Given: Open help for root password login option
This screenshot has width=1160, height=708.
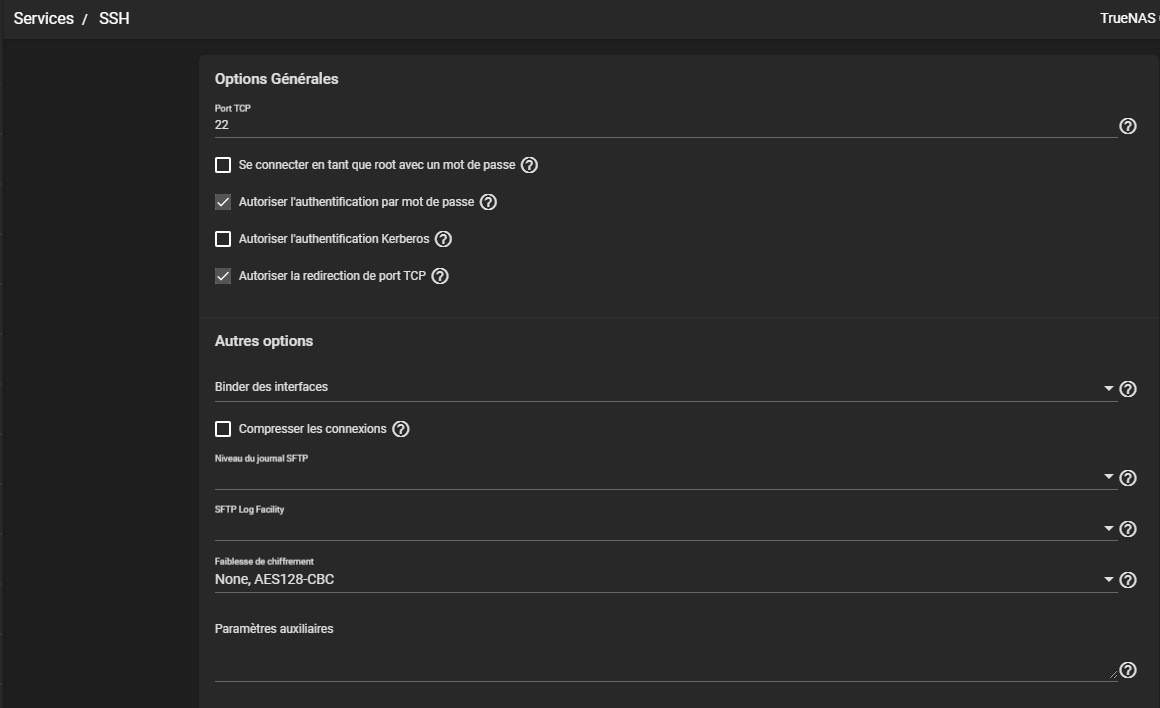Looking at the screenshot, I should coord(530,165).
